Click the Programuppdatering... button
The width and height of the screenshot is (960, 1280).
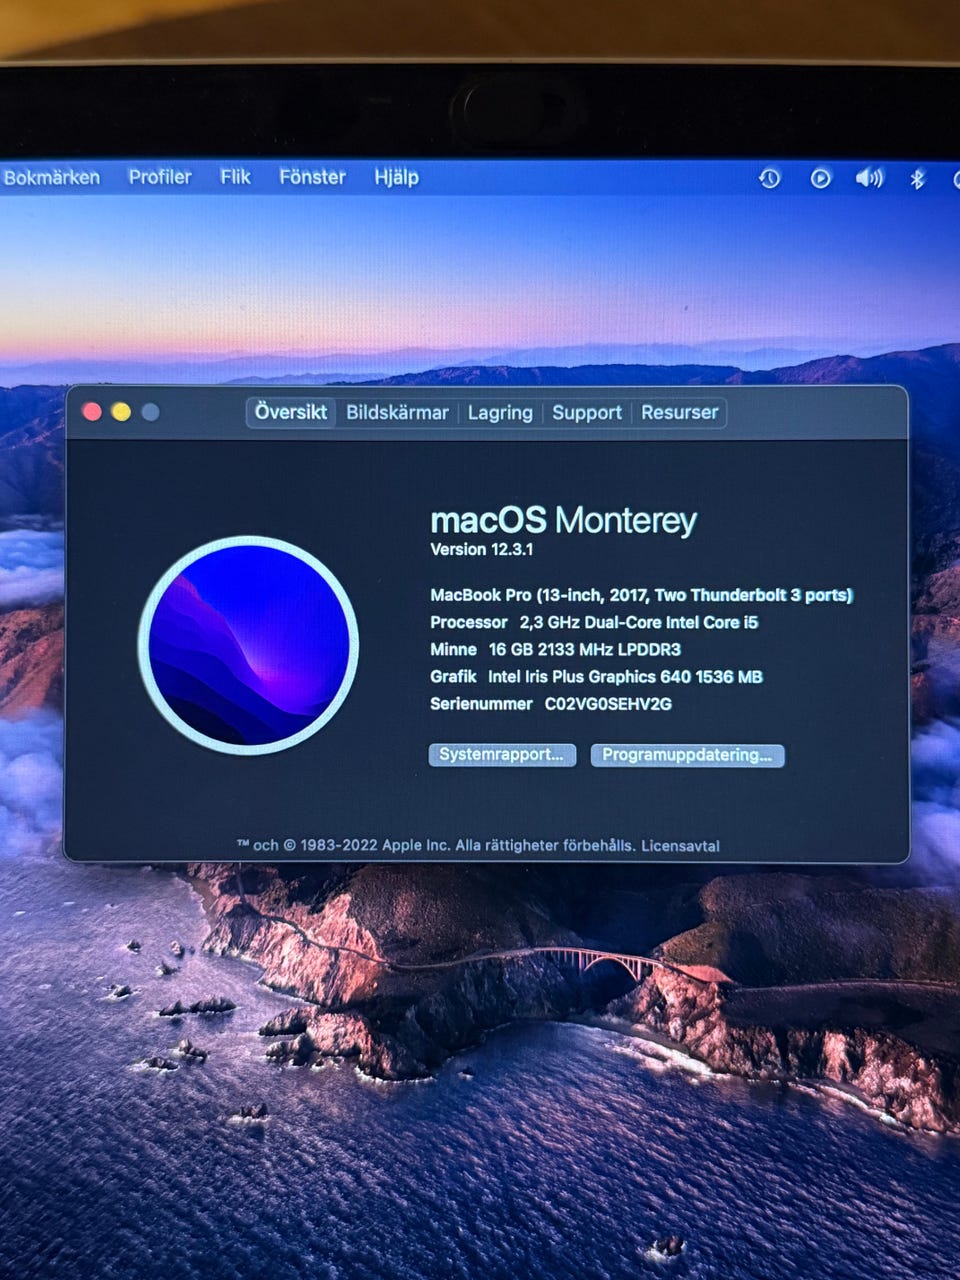(x=687, y=755)
